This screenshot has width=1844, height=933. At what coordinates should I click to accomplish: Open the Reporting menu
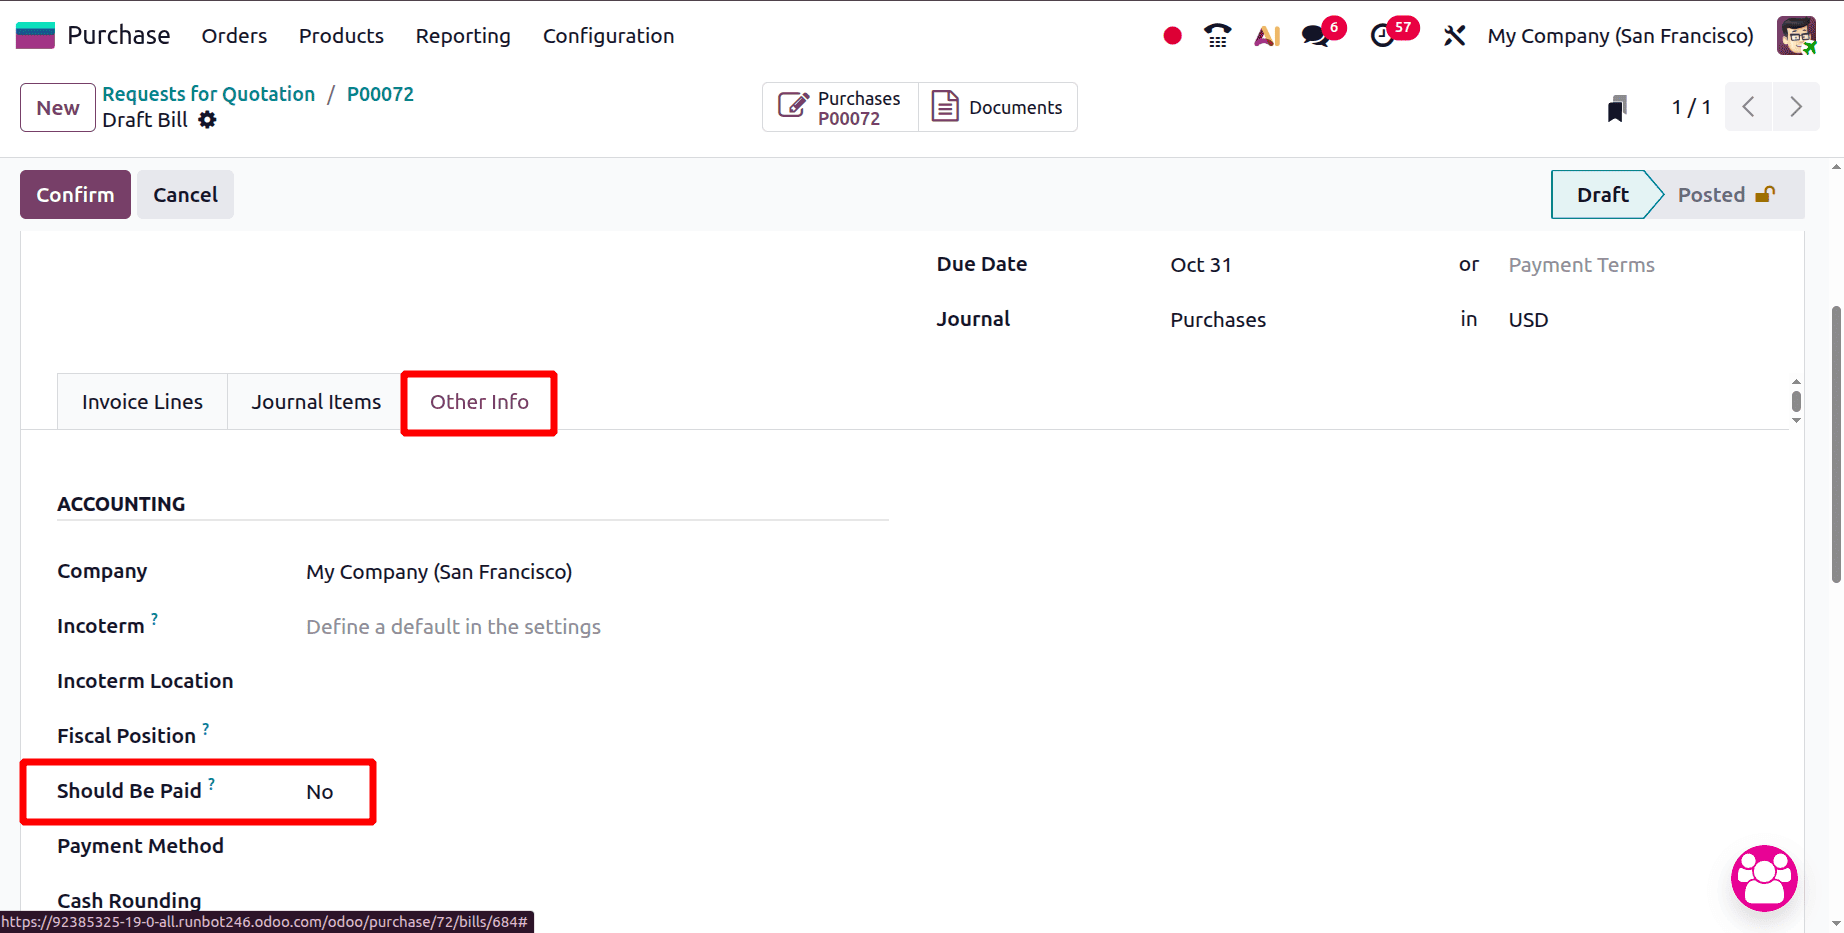click(462, 36)
